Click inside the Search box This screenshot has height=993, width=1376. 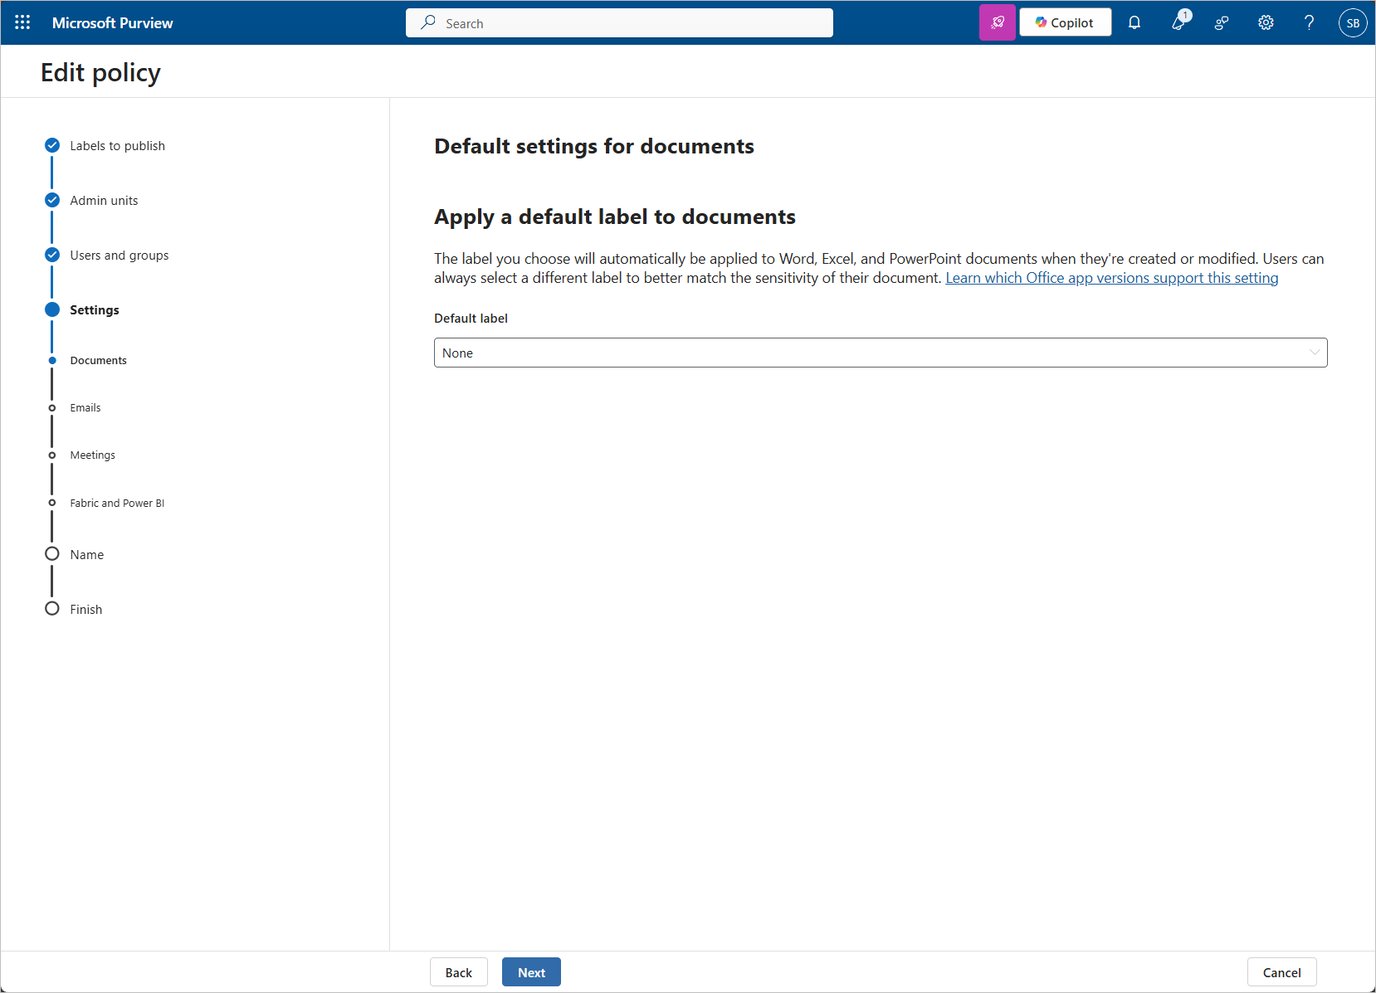pos(620,23)
